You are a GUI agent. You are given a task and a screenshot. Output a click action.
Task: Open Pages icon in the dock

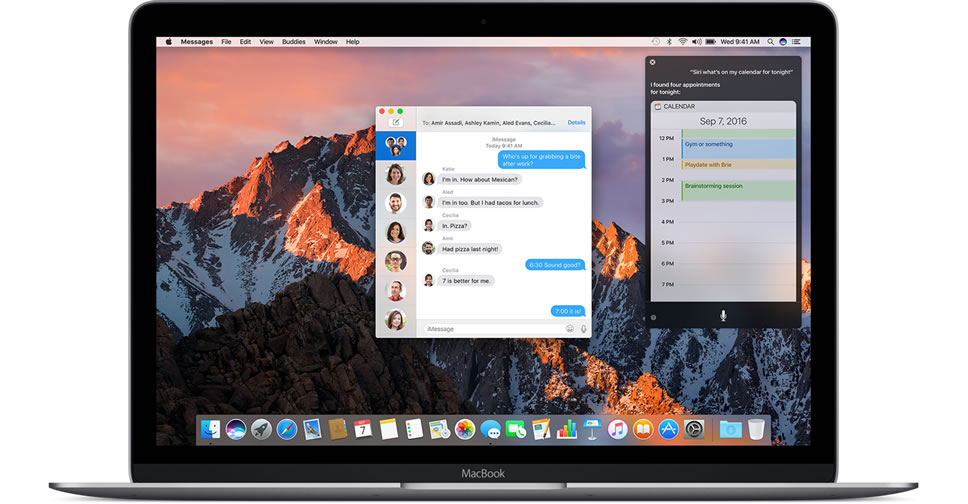click(541, 429)
